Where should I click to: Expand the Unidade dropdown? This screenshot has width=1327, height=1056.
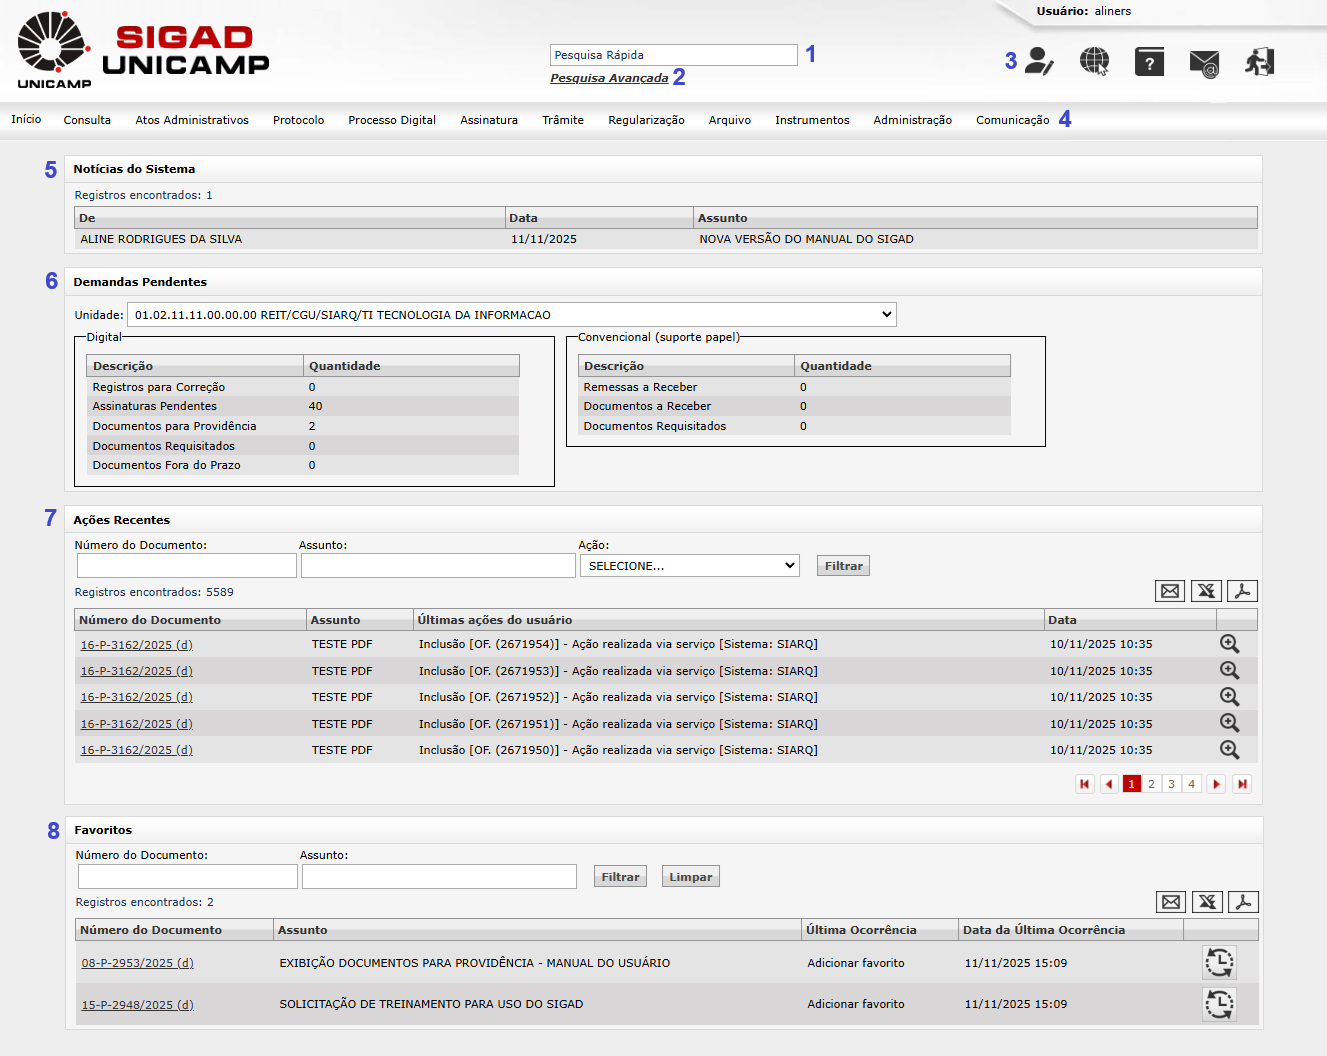tap(512, 315)
